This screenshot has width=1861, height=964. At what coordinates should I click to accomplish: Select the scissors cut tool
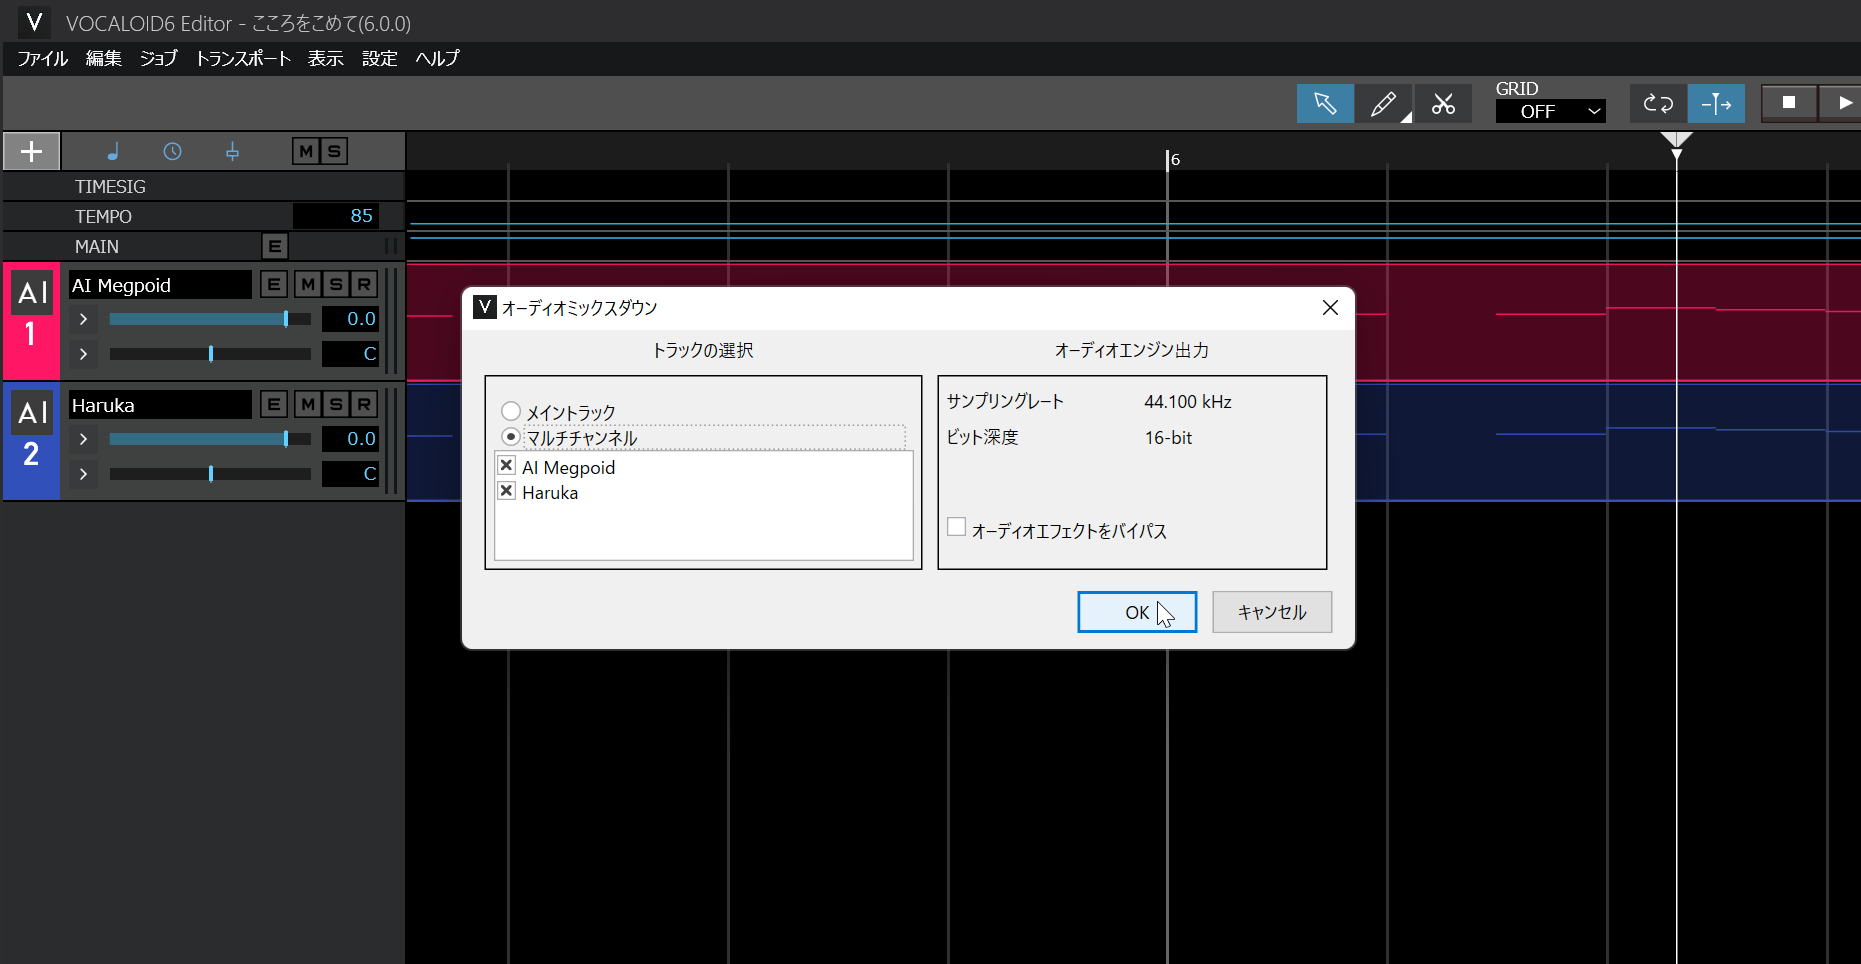point(1443,103)
